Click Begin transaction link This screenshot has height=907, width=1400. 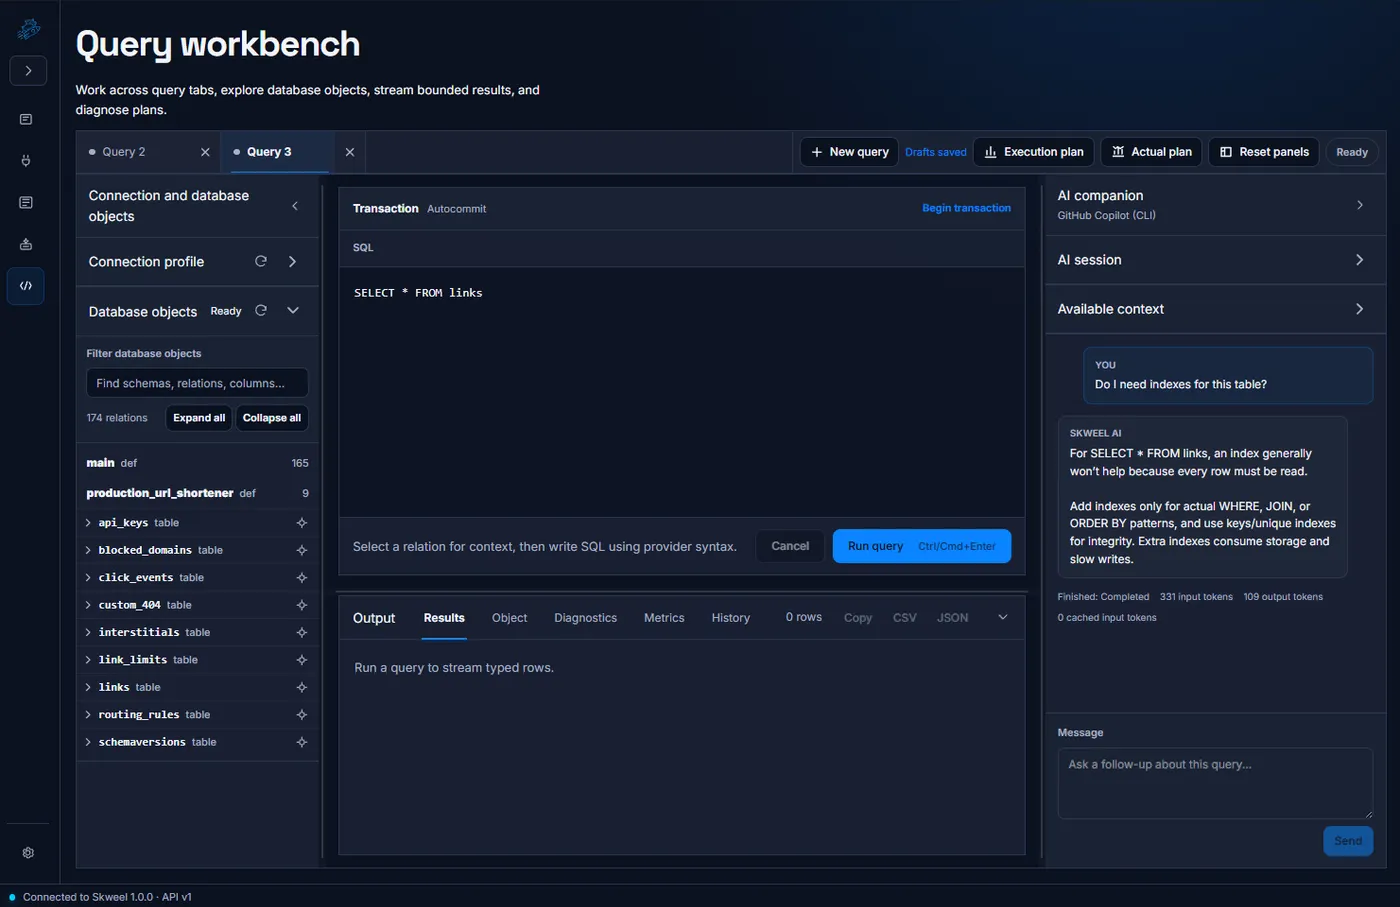click(966, 208)
